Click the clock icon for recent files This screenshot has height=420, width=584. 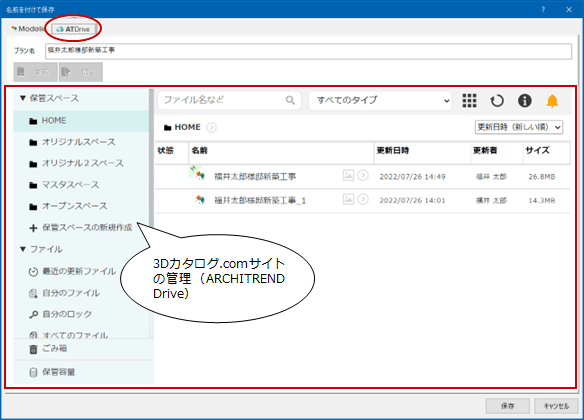coord(33,272)
